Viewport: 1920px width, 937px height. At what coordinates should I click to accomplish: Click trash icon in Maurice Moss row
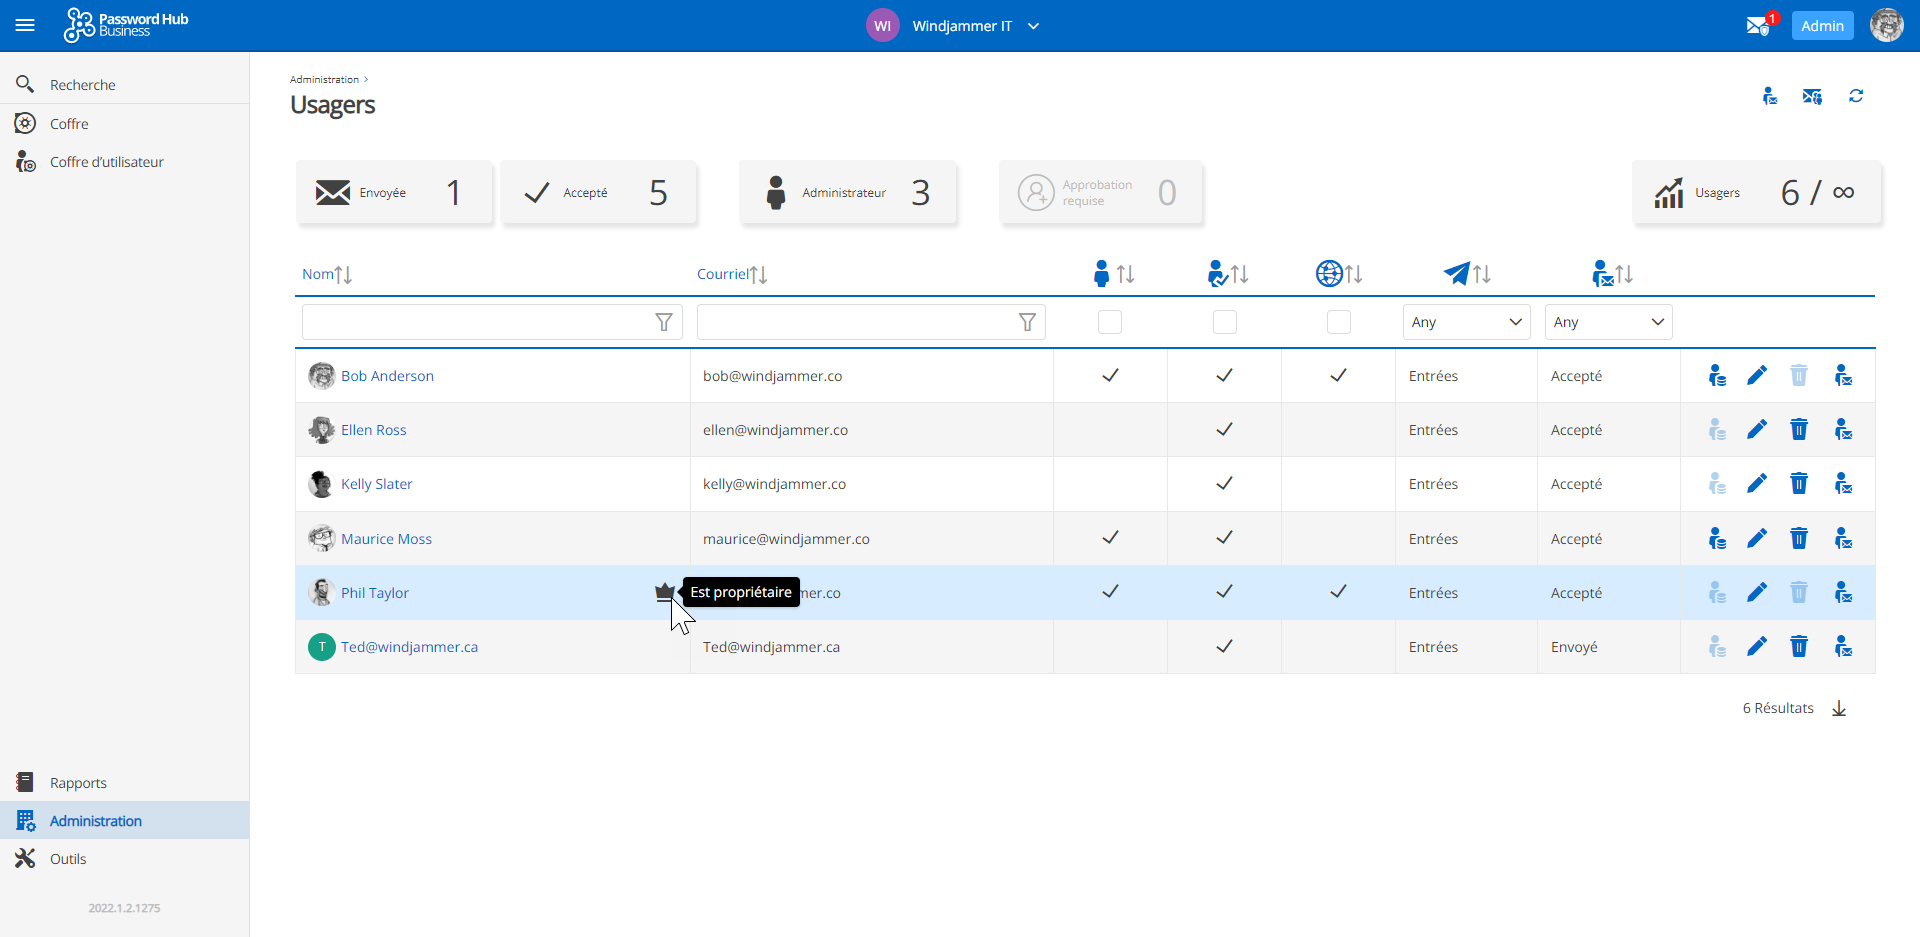coord(1798,539)
